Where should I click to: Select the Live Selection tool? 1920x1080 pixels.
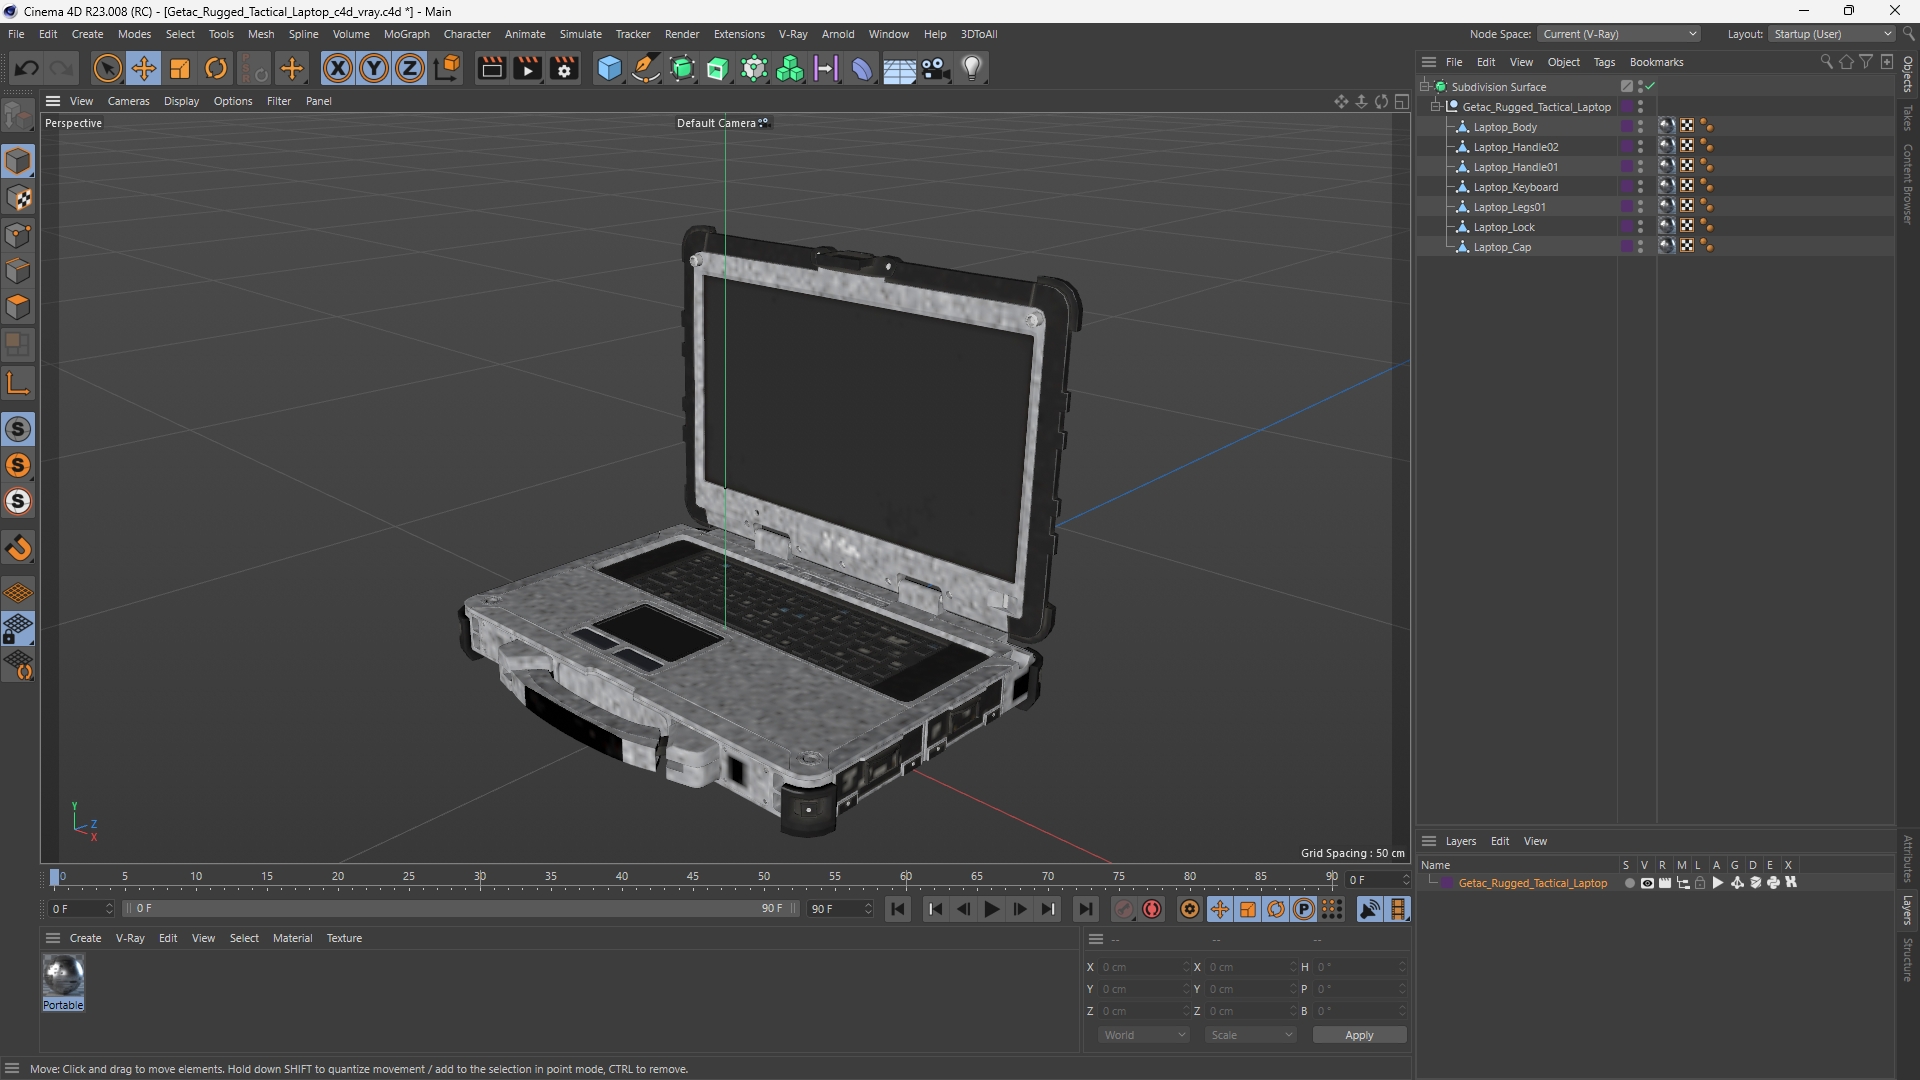pos(107,68)
